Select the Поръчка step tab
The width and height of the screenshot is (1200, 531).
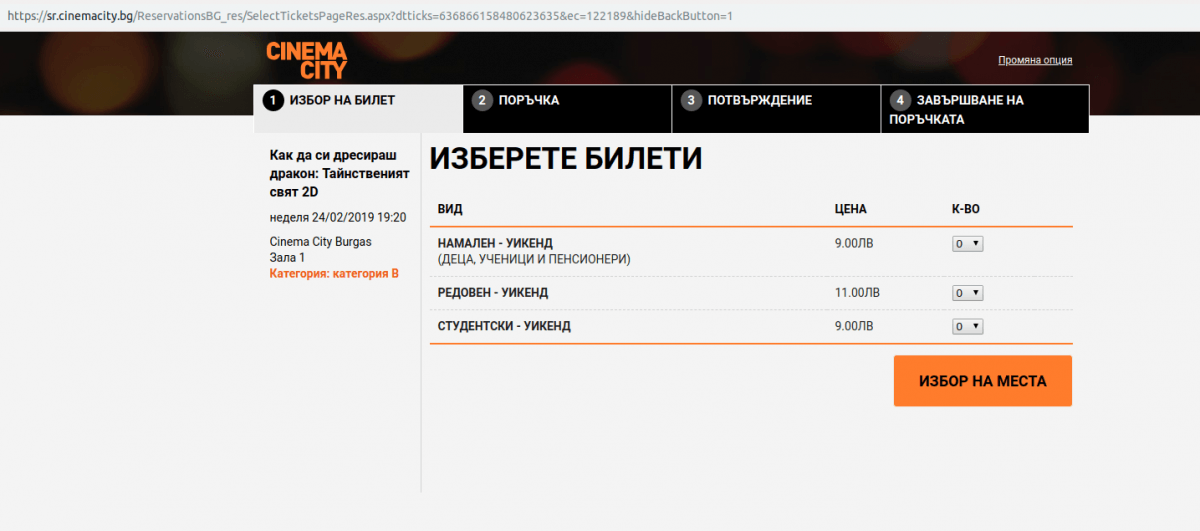click(567, 109)
